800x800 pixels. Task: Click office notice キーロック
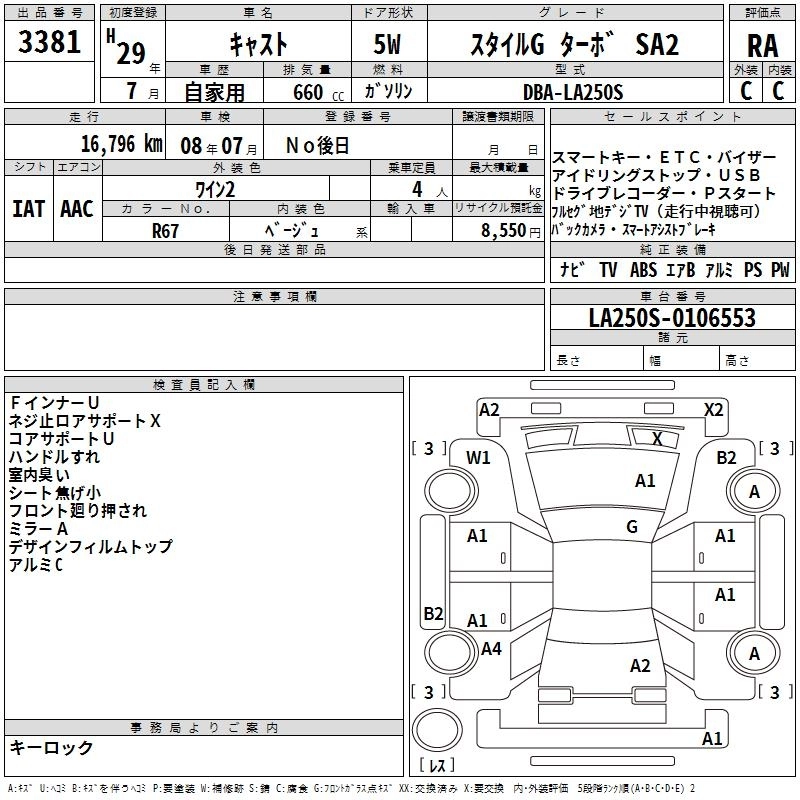coord(52,747)
